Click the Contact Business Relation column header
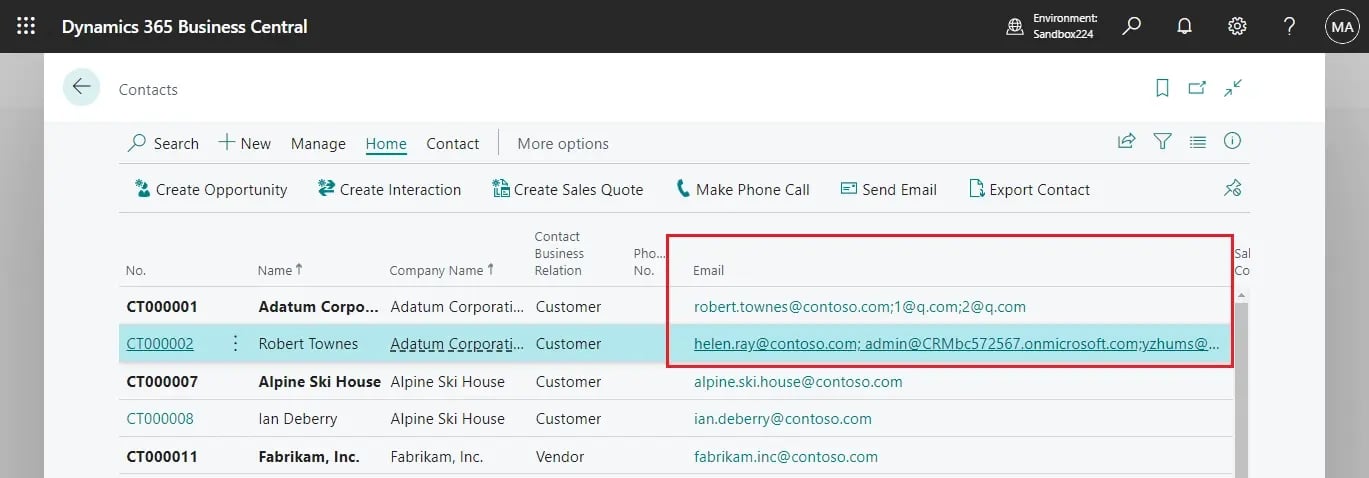 click(x=559, y=253)
